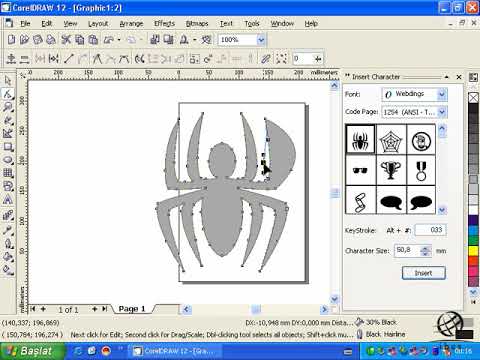Screen dimensions: 480x360
Task: Select the Pick tool in toolbox
Action: 8,80
